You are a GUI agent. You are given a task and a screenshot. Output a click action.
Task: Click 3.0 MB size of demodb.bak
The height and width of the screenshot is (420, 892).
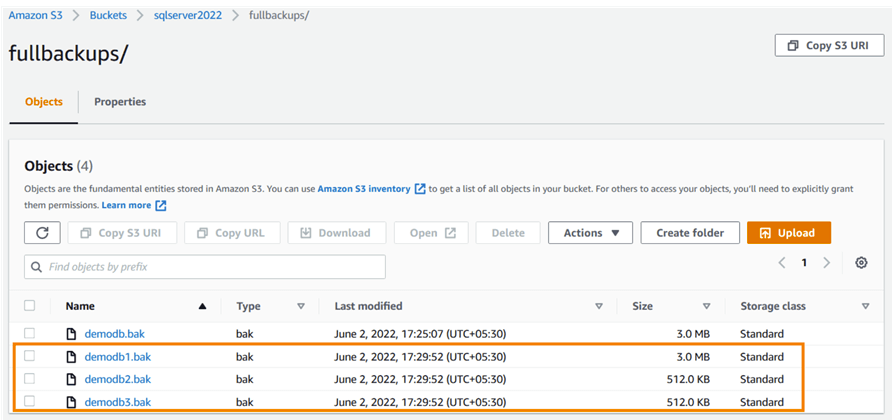point(691,334)
